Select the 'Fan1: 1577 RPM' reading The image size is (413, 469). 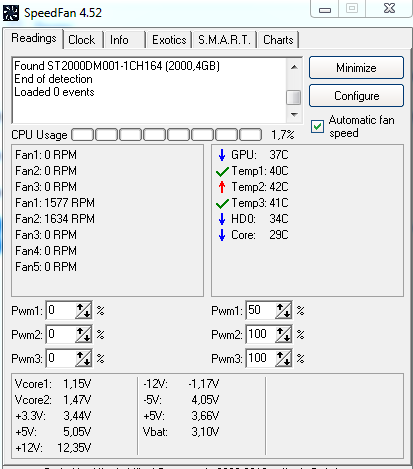click(55, 203)
